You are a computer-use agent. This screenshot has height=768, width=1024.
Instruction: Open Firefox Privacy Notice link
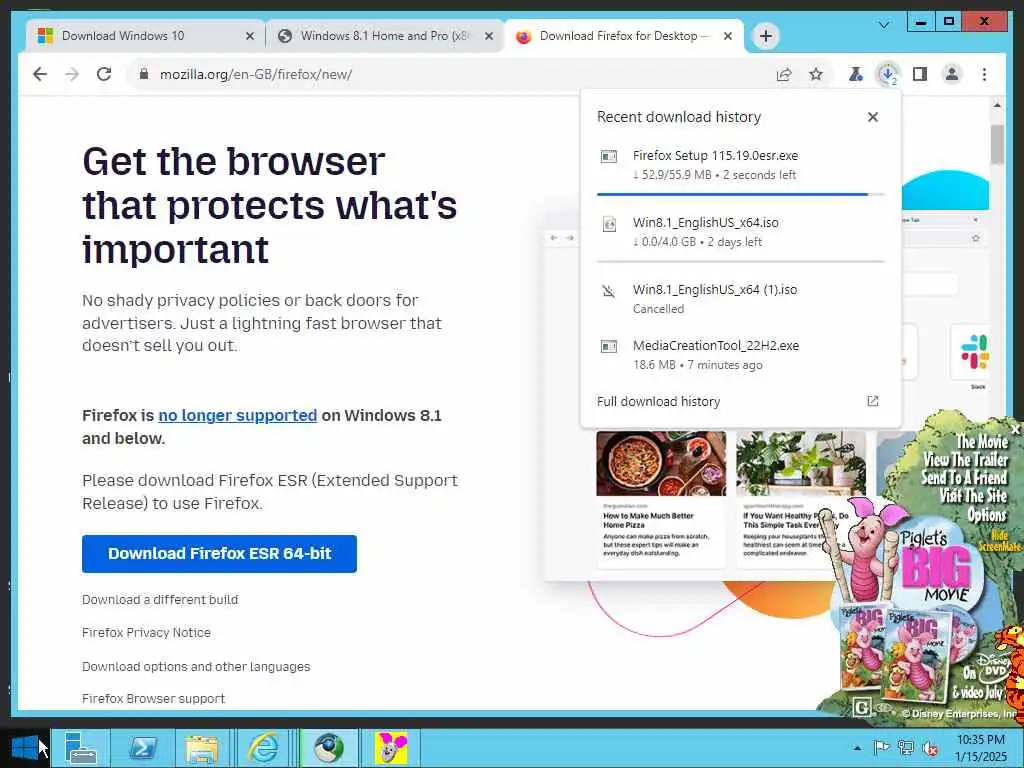pos(146,632)
